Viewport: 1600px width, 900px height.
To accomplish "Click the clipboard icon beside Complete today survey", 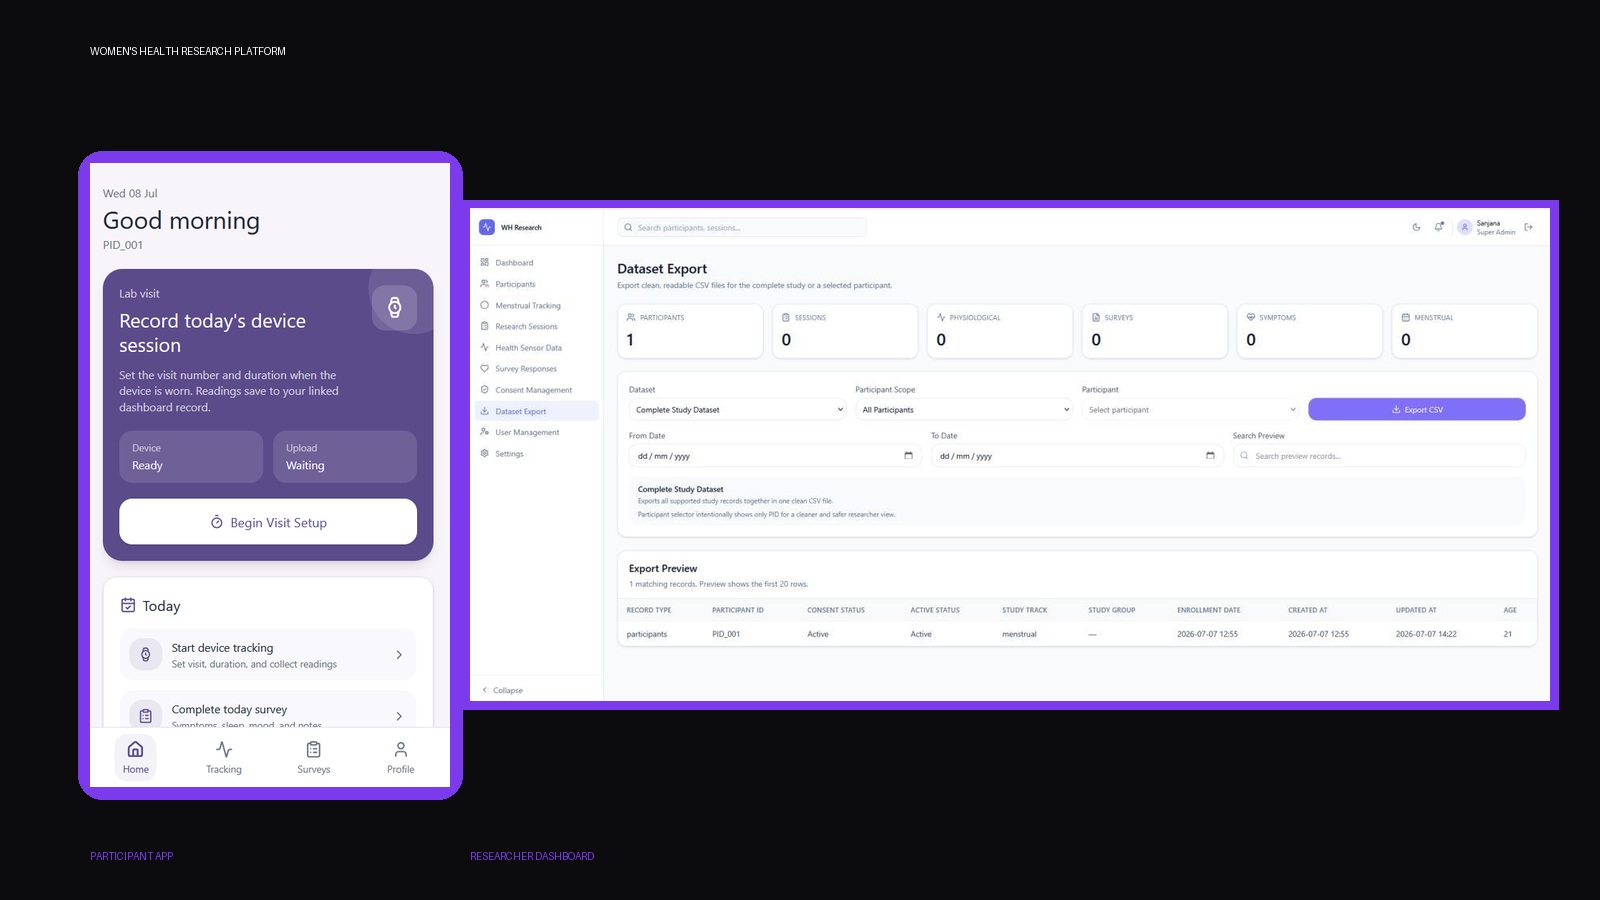I will click(x=146, y=715).
